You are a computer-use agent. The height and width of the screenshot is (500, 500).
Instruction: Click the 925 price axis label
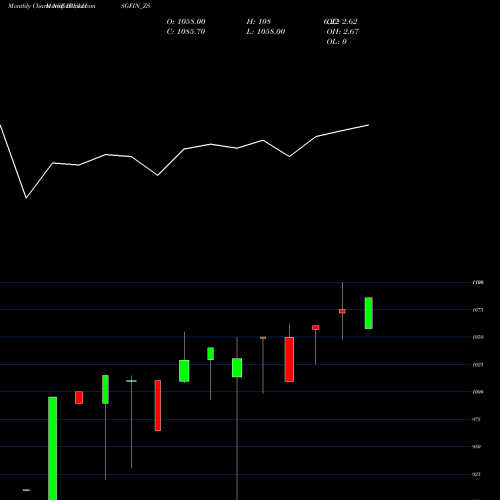pyautogui.click(x=477, y=474)
